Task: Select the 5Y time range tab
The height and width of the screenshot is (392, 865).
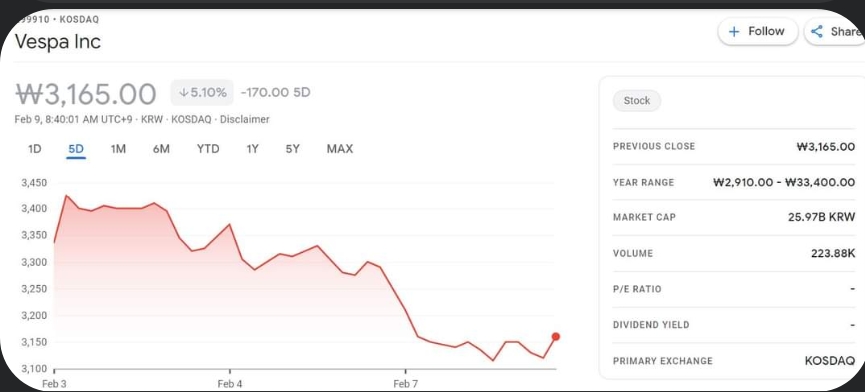Action: 292,149
